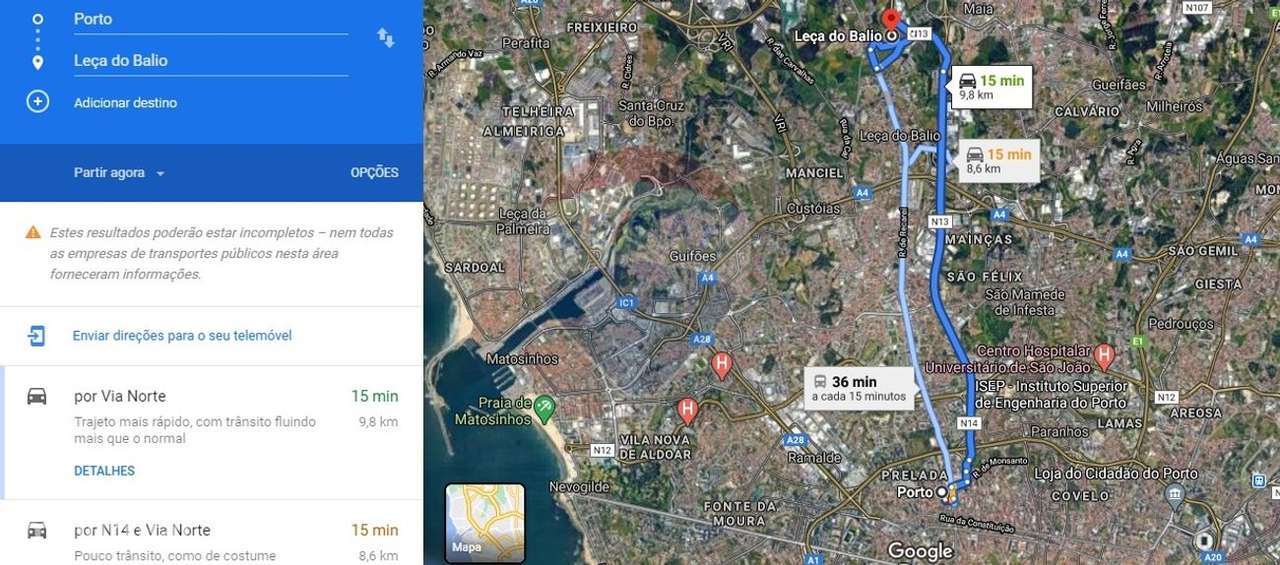Click the Adicionar destino text
1280x565 pixels.
coord(125,103)
